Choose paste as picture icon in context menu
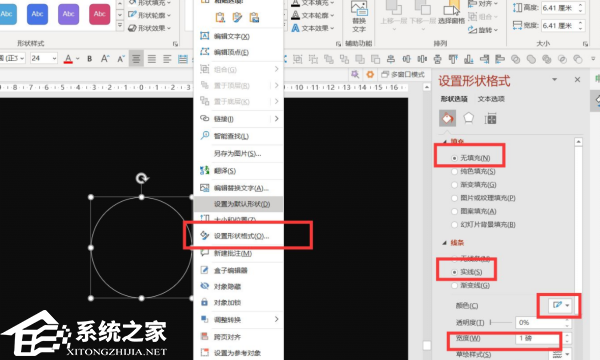 (254, 17)
